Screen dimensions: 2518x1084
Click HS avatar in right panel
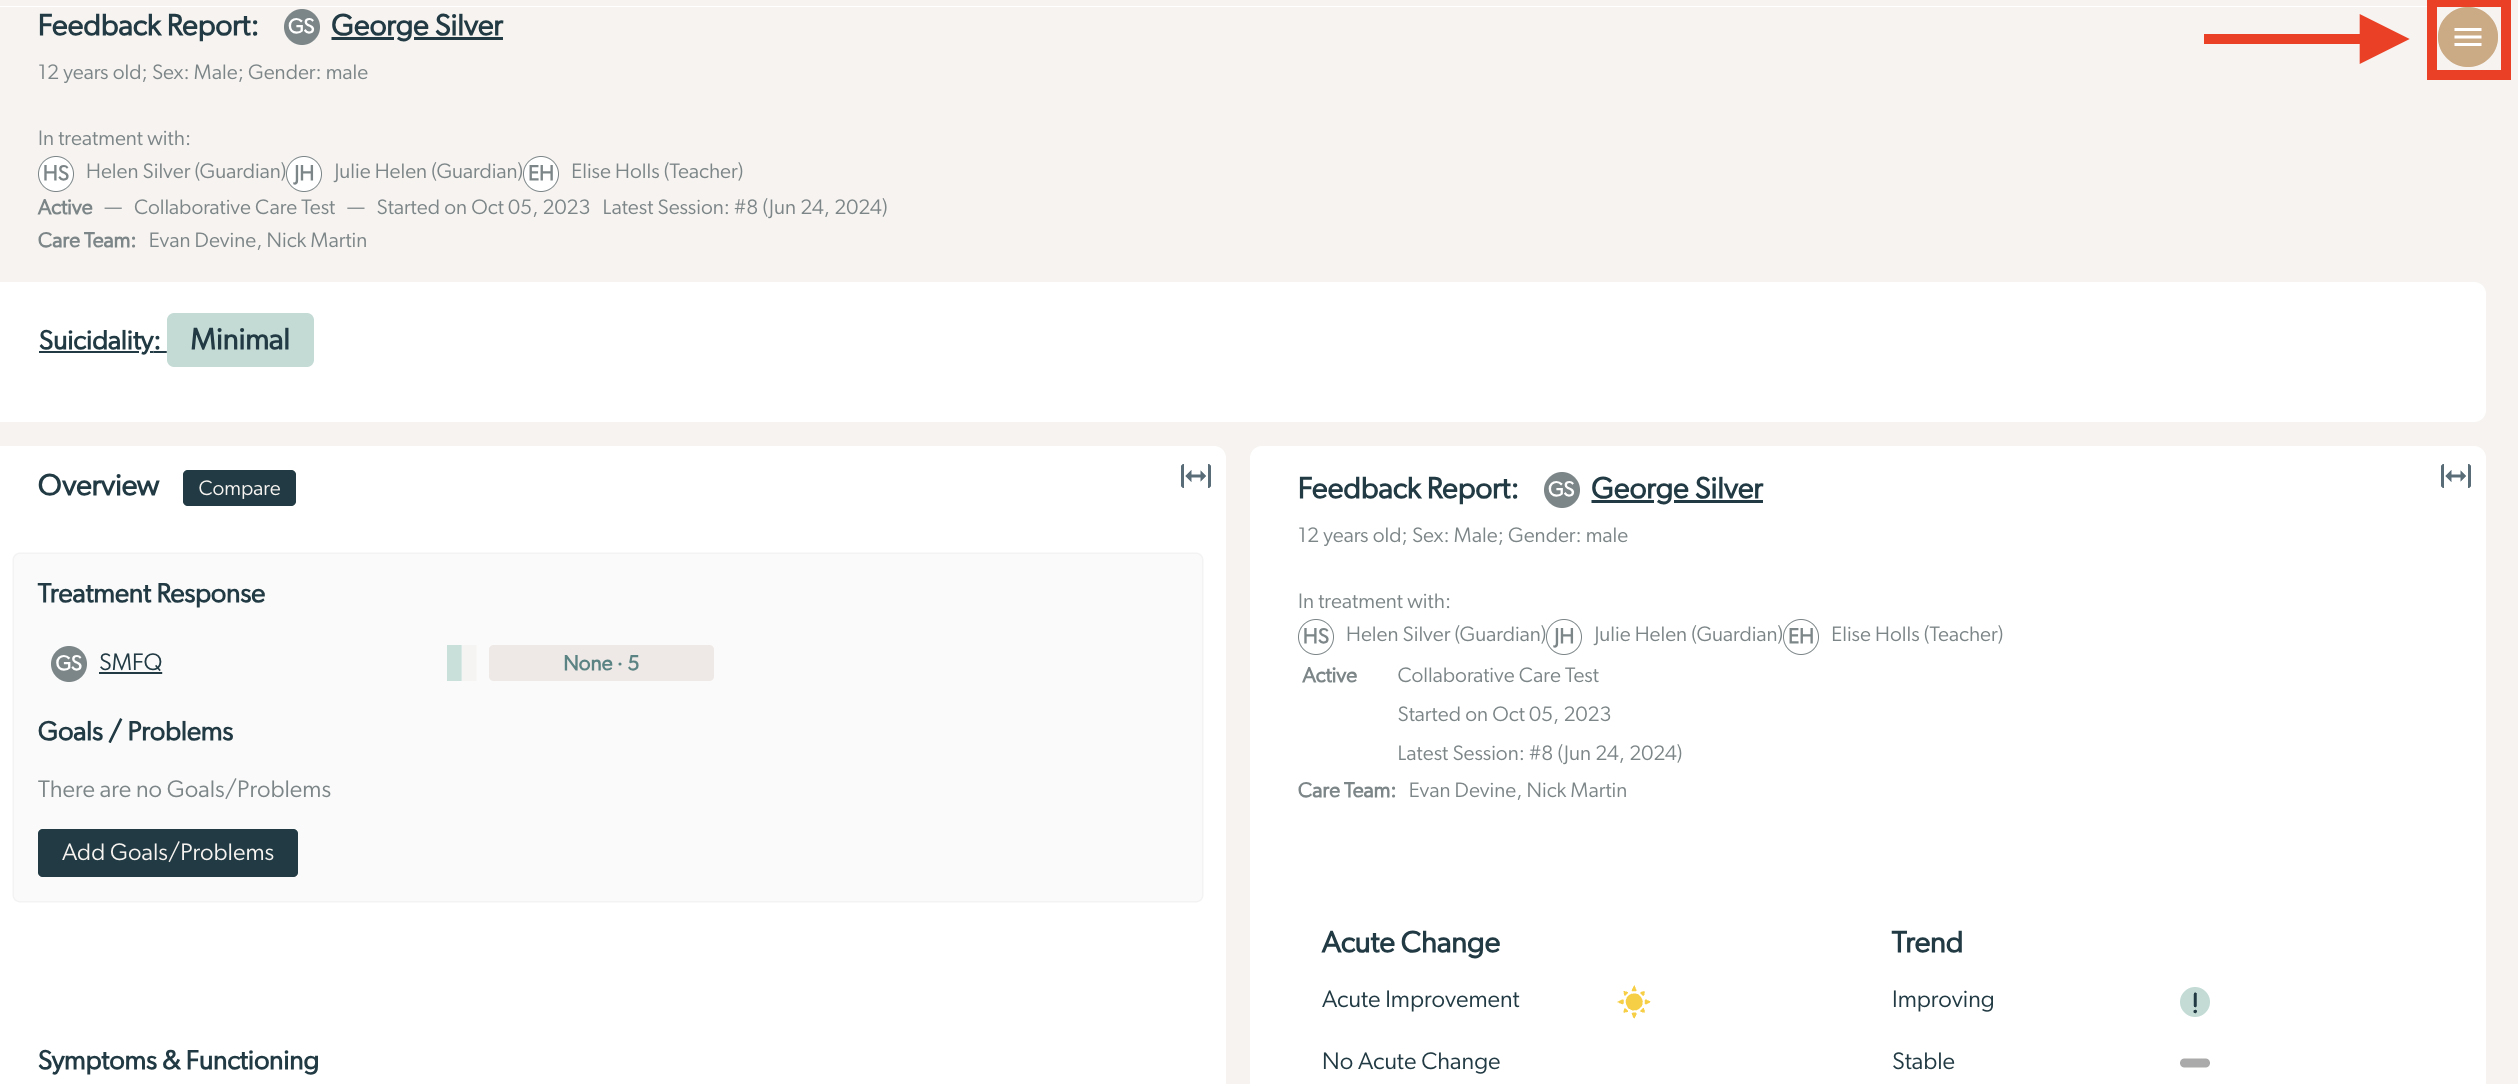point(1316,636)
